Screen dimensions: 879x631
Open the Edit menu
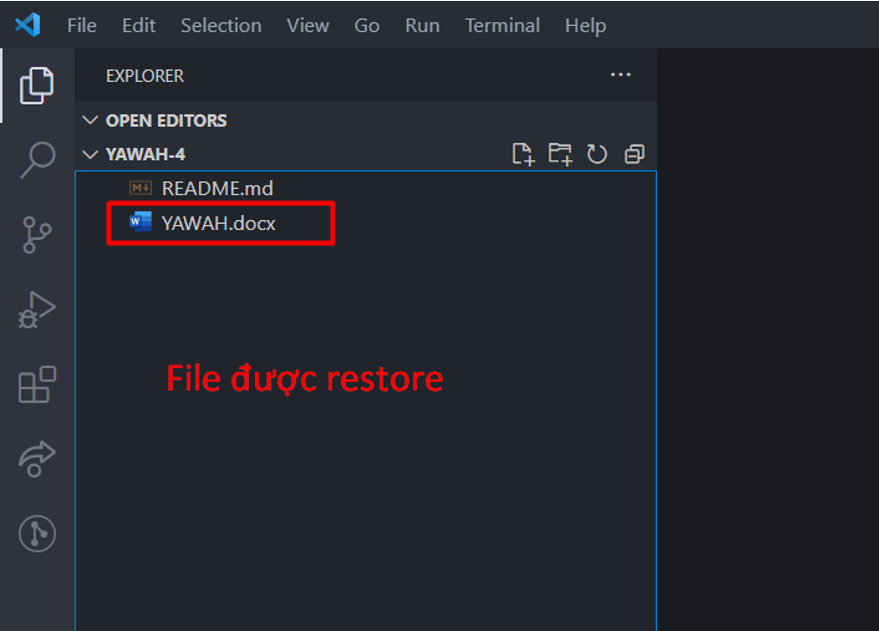(x=138, y=25)
